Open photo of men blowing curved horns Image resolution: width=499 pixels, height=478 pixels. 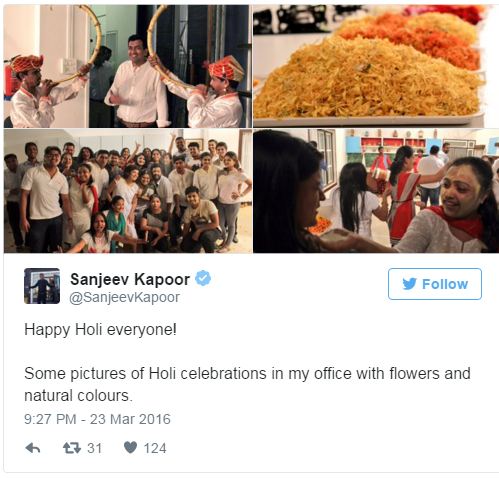click(x=128, y=66)
